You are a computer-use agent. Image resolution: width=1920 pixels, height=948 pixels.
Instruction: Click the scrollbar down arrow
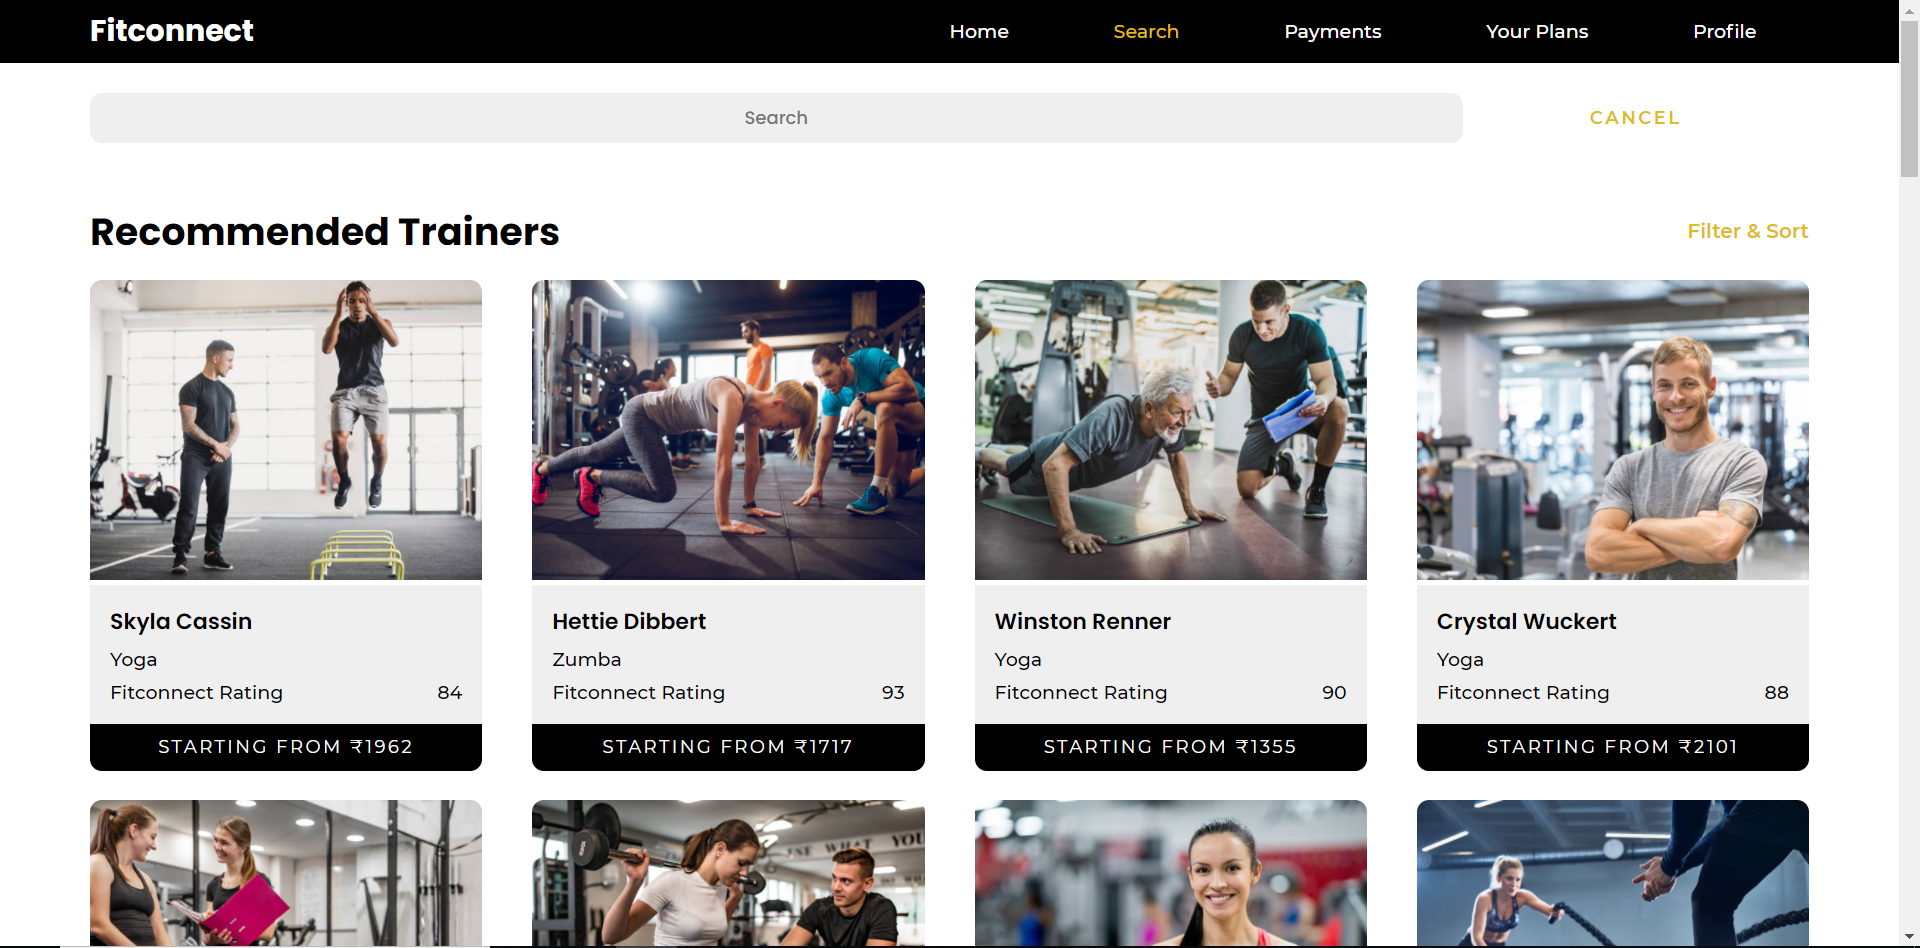coord(1909,938)
